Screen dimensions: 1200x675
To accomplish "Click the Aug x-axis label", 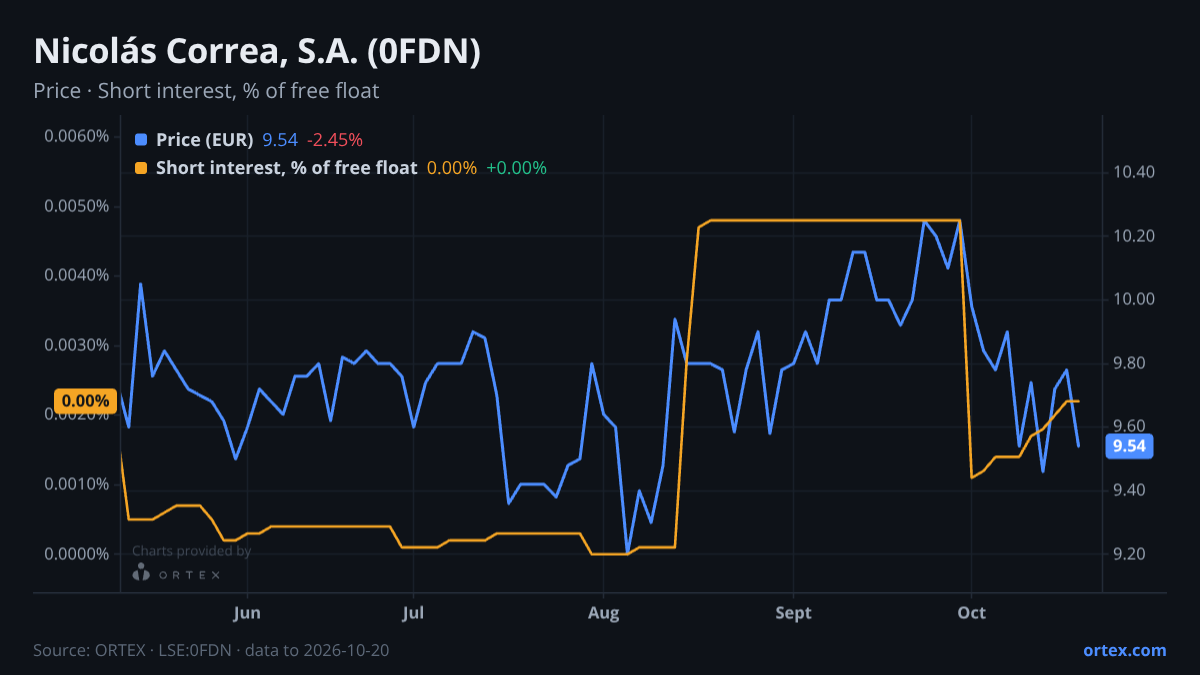I will point(603,612).
